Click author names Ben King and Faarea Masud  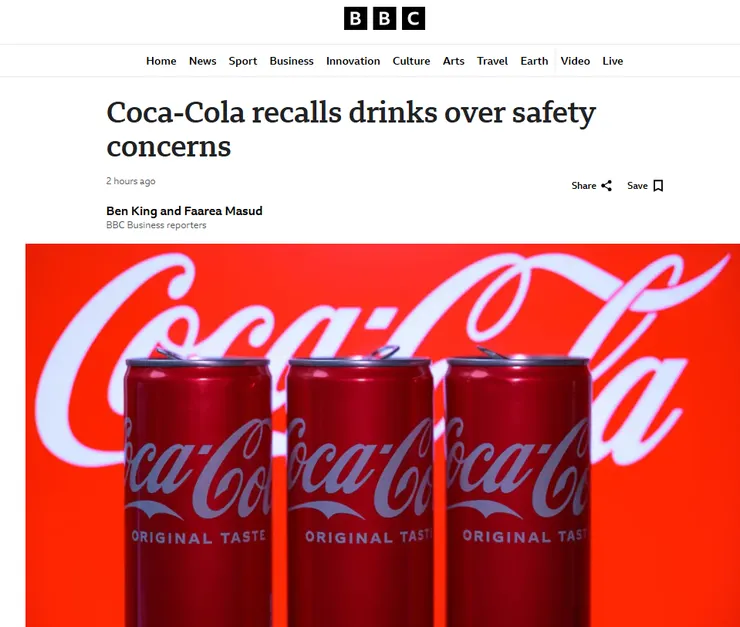(x=184, y=211)
